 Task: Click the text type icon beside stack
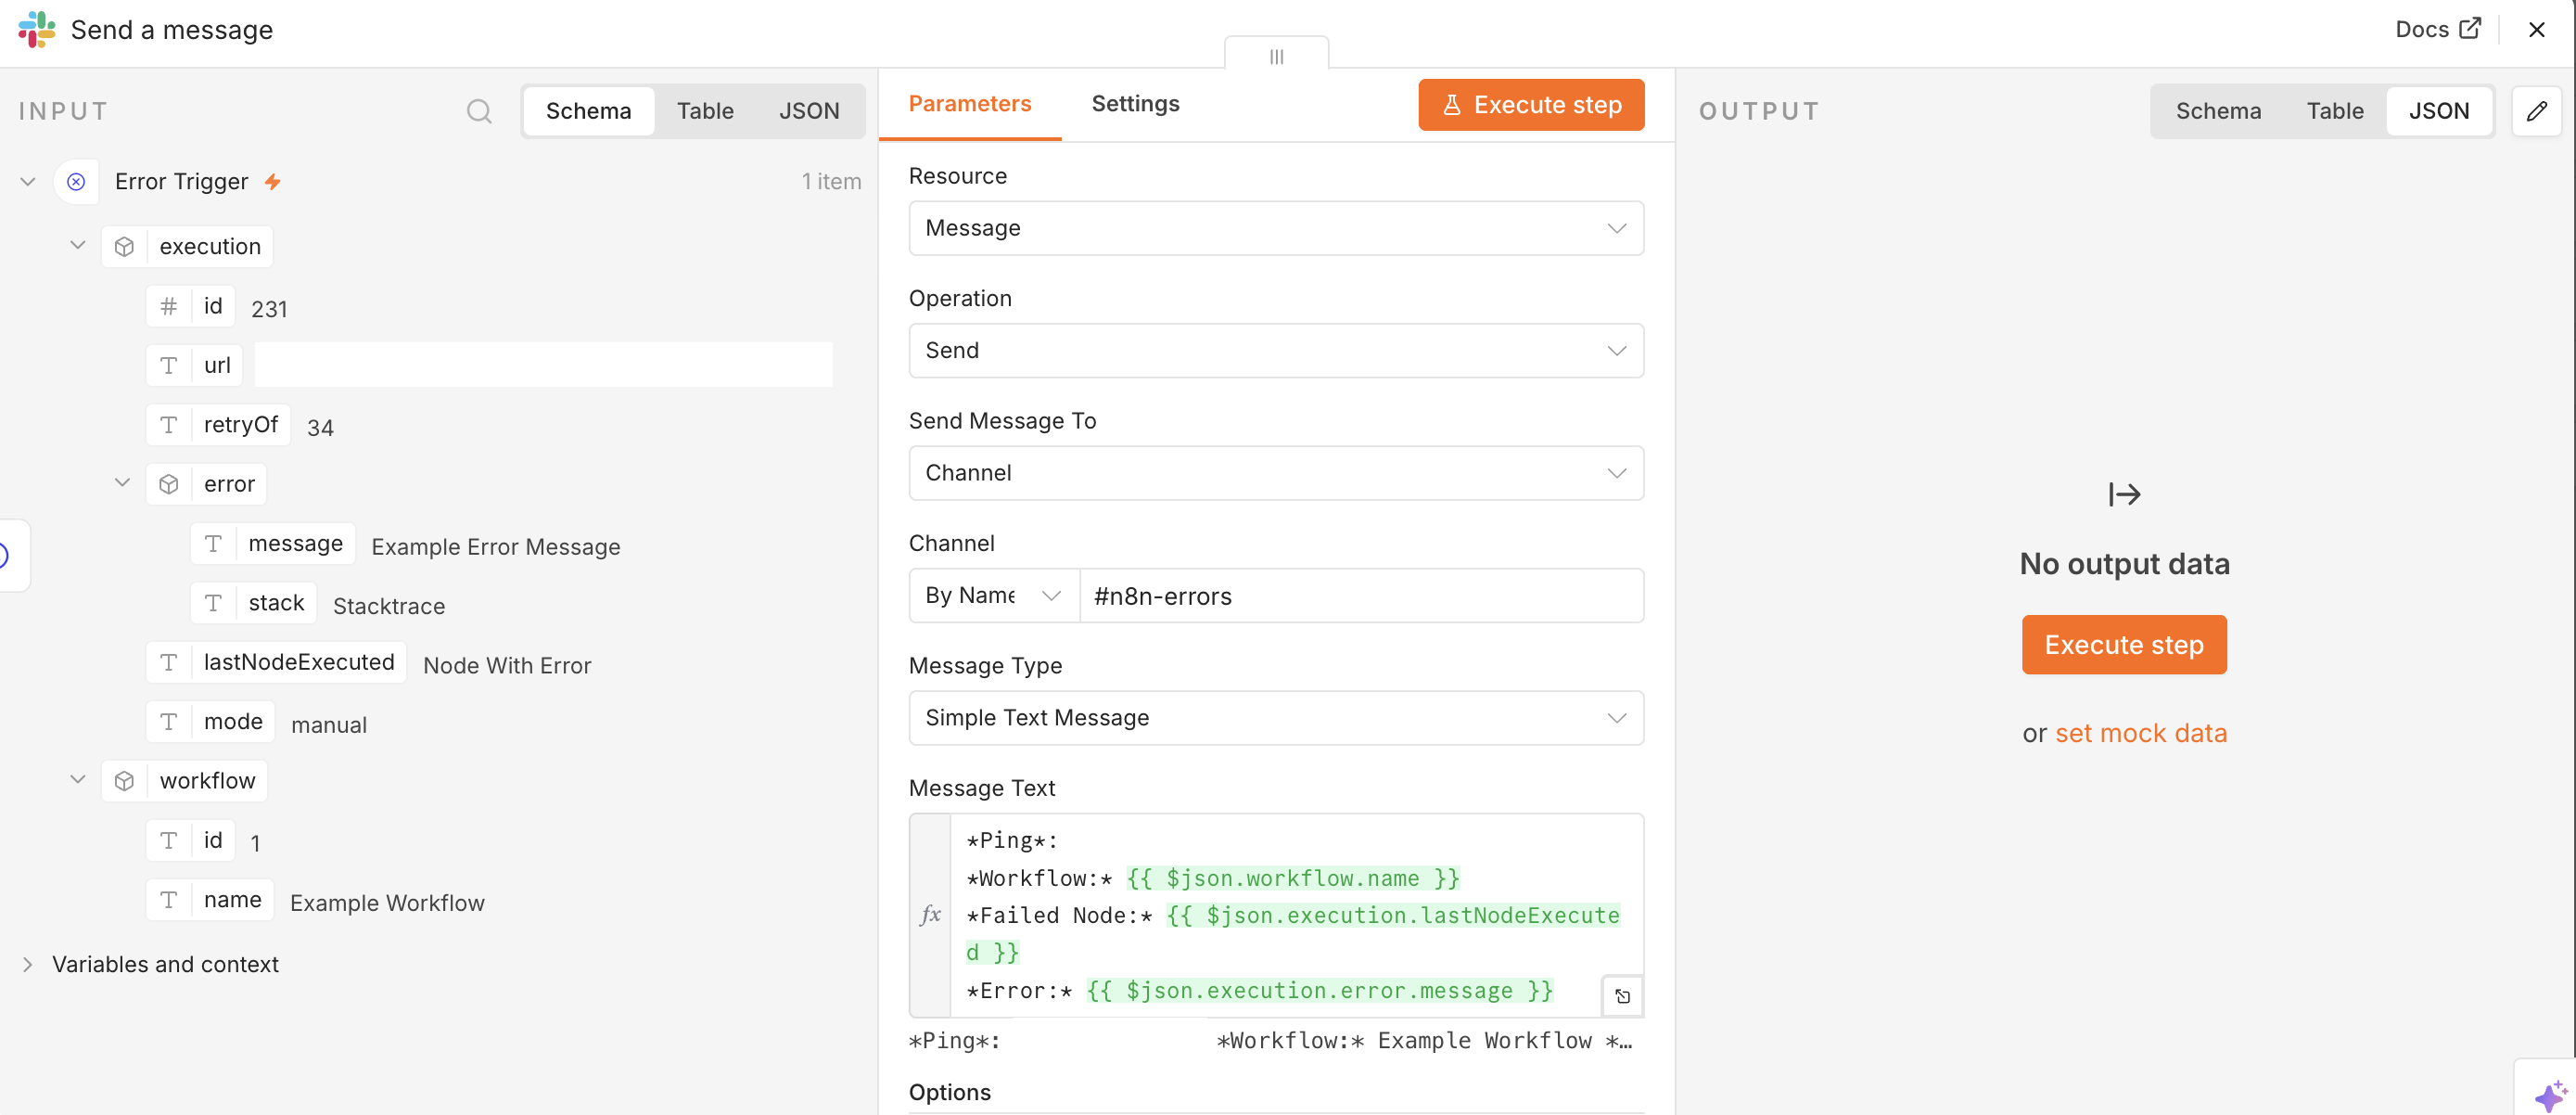(x=213, y=603)
